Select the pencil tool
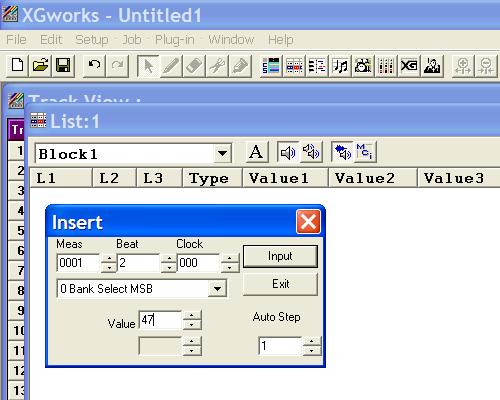Screen dimensions: 500x400 (x=171, y=65)
